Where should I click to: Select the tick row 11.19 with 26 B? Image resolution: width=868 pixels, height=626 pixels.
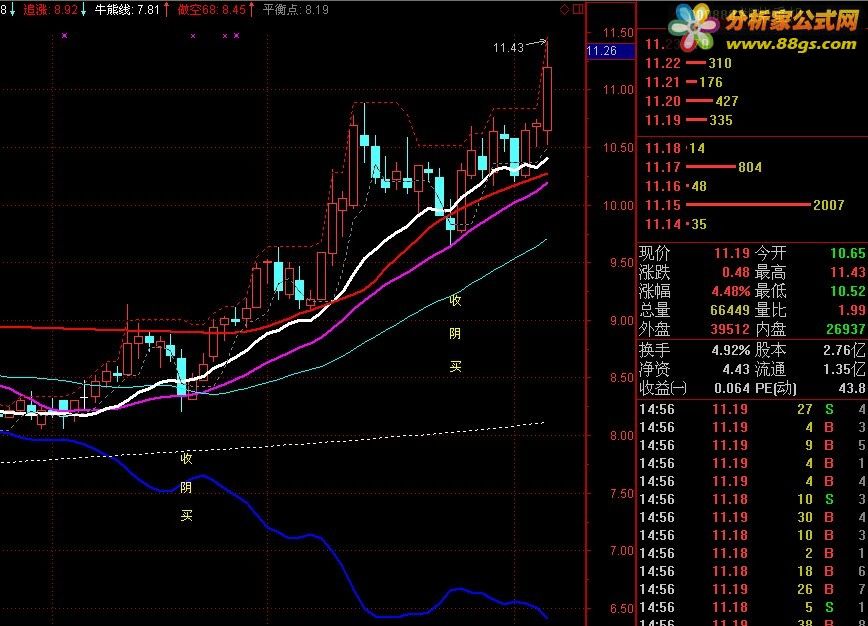[x=752, y=589]
